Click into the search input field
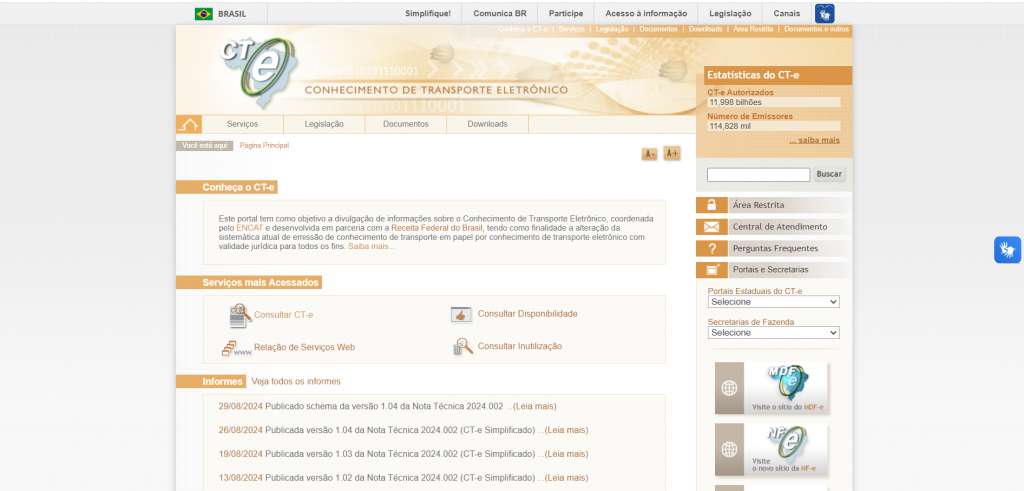The image size is (1024, 491). click(x=758, y=175)
